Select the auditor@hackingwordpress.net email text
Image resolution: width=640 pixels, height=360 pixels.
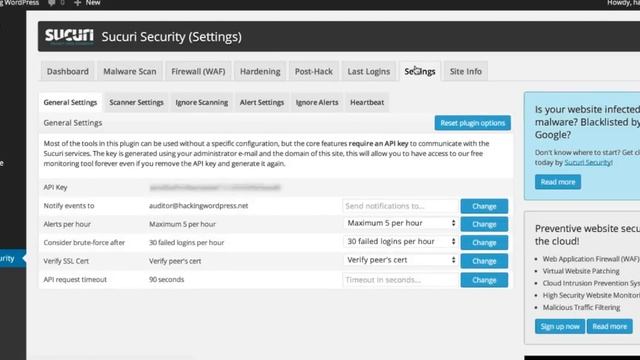(198, 206)
